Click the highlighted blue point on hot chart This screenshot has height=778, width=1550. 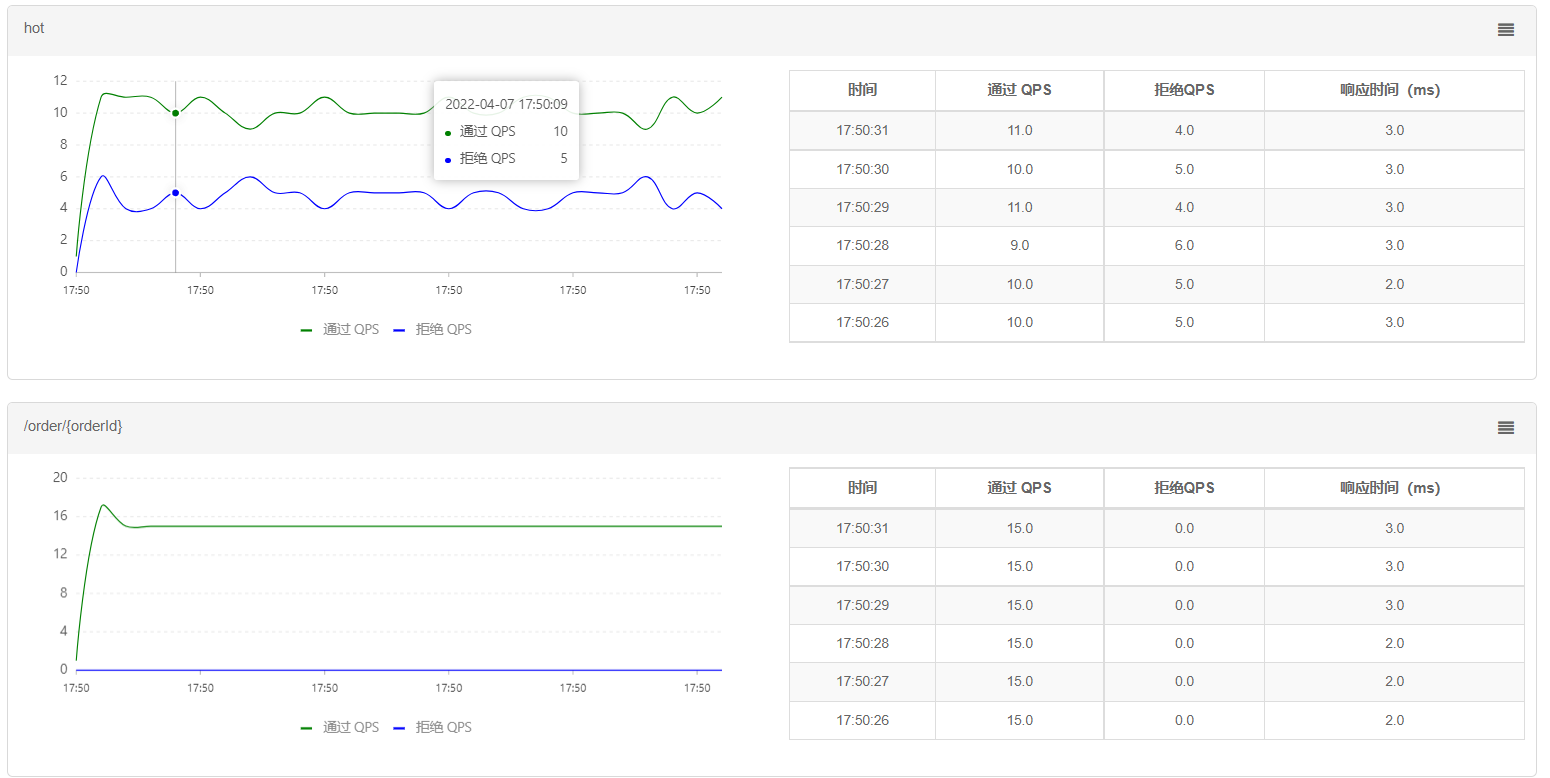coord(175,193)
